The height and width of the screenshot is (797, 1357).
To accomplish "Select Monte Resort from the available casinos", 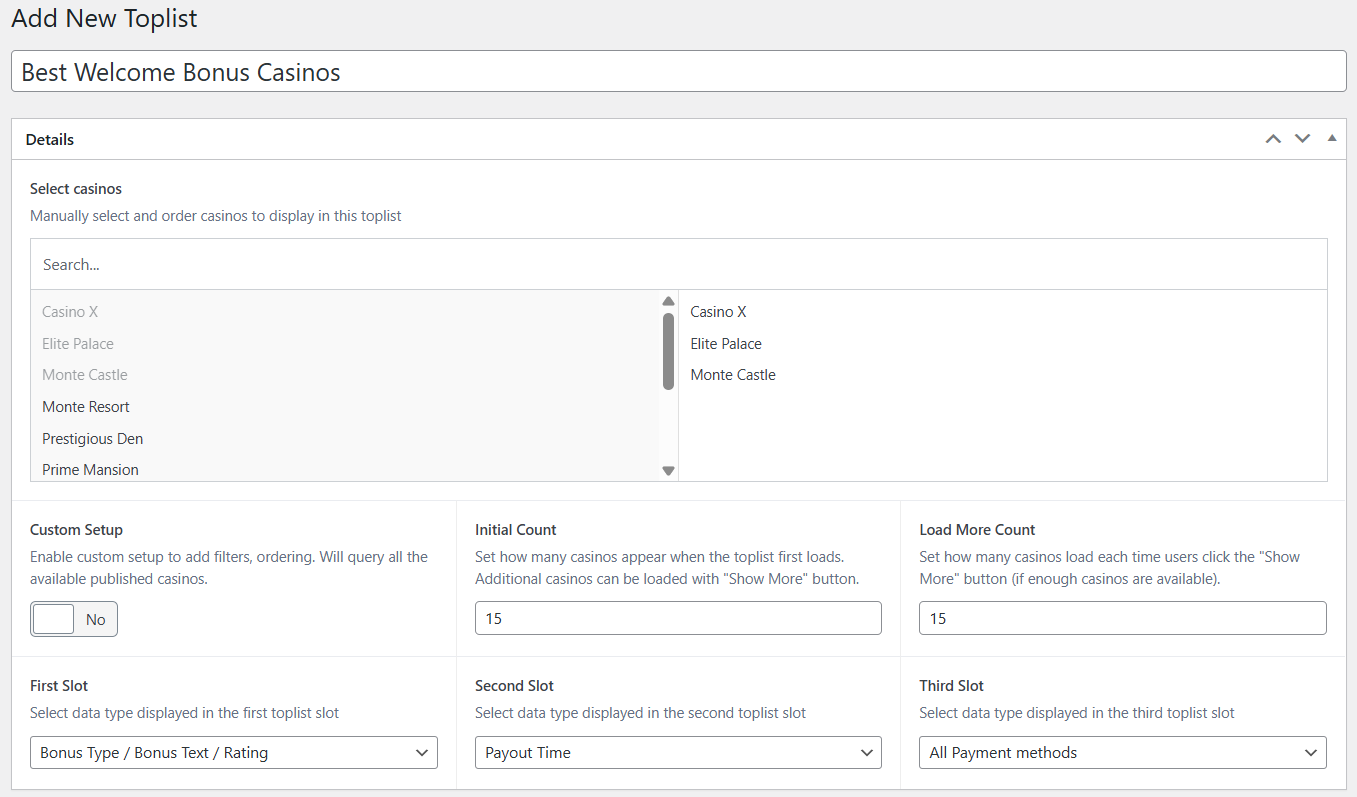I will 86,406.
